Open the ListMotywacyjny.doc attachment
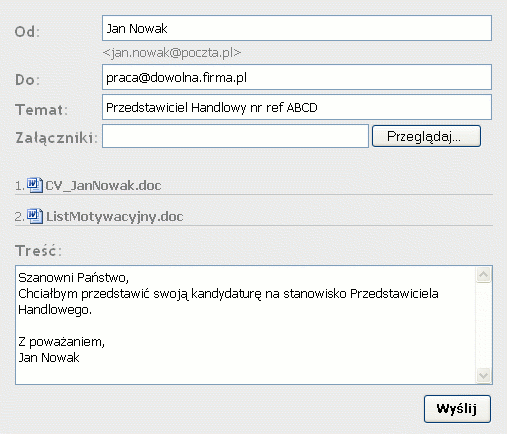507x434 pixels. (114, 217)
